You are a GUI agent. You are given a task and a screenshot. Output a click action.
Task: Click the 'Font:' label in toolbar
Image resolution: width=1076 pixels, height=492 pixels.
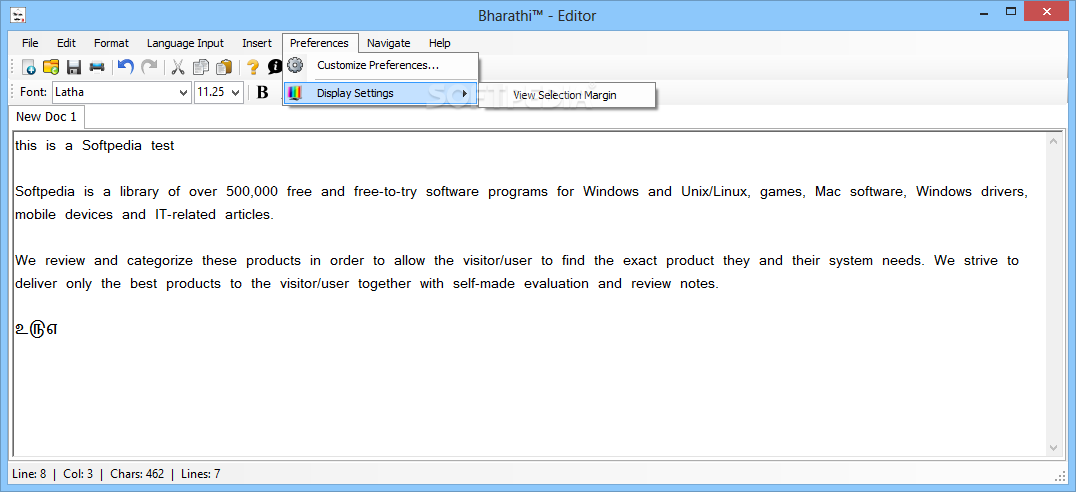34,92
